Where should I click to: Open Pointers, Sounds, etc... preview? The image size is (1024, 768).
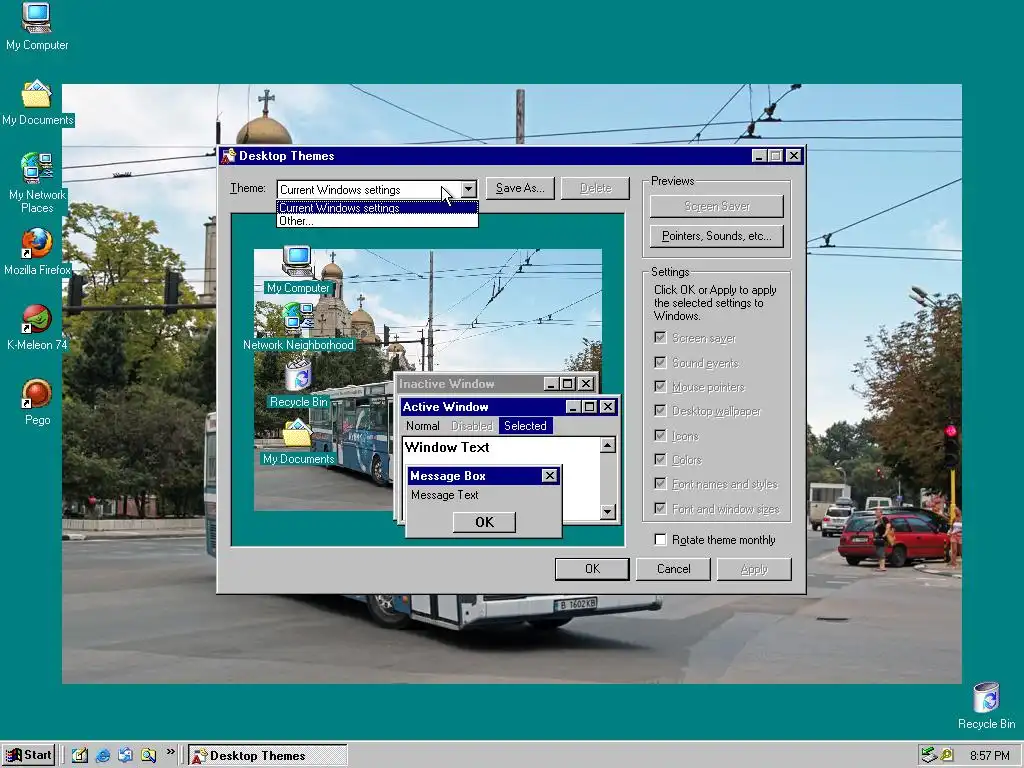point(716,236)
